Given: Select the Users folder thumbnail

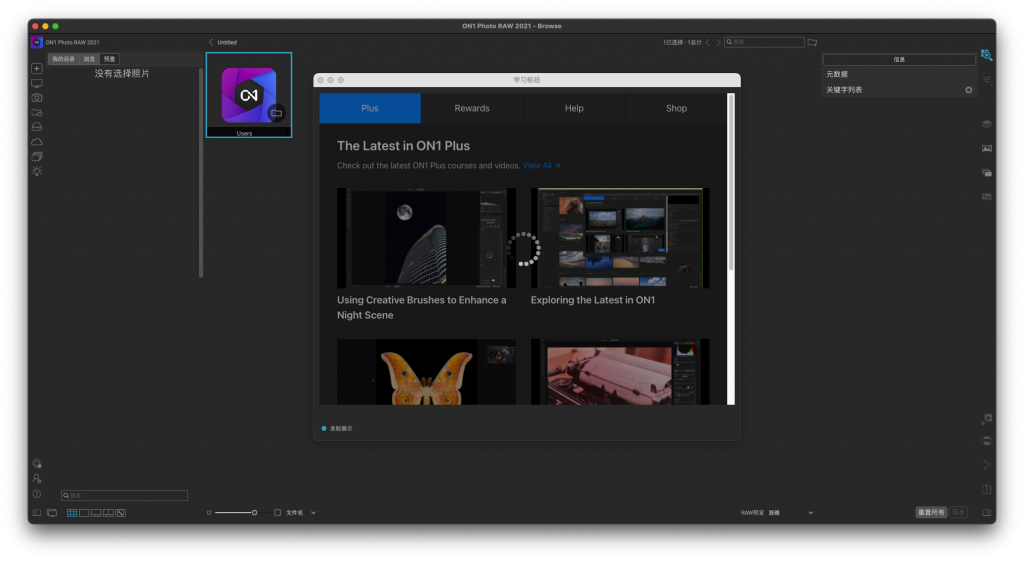Looking at the screenshot, I should tap(249, 95).
